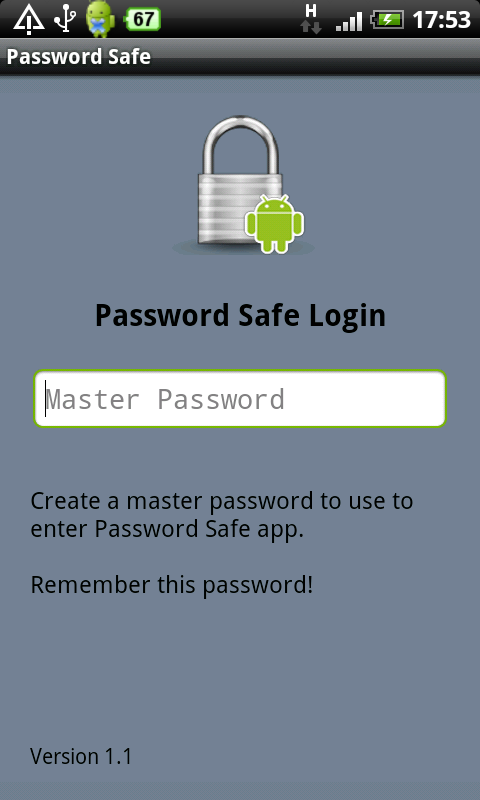Tap the green Android robot on padlock

pos(274,223)
